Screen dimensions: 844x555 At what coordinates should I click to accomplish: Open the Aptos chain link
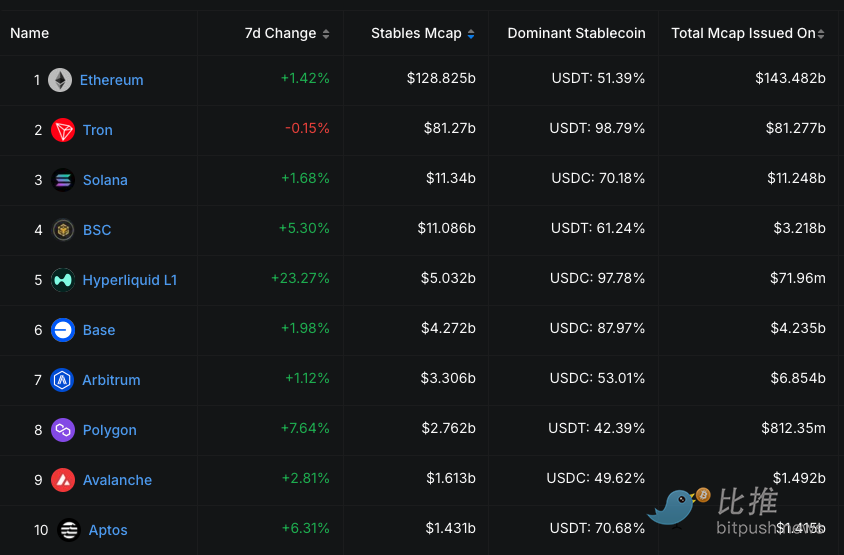[108, 530]
